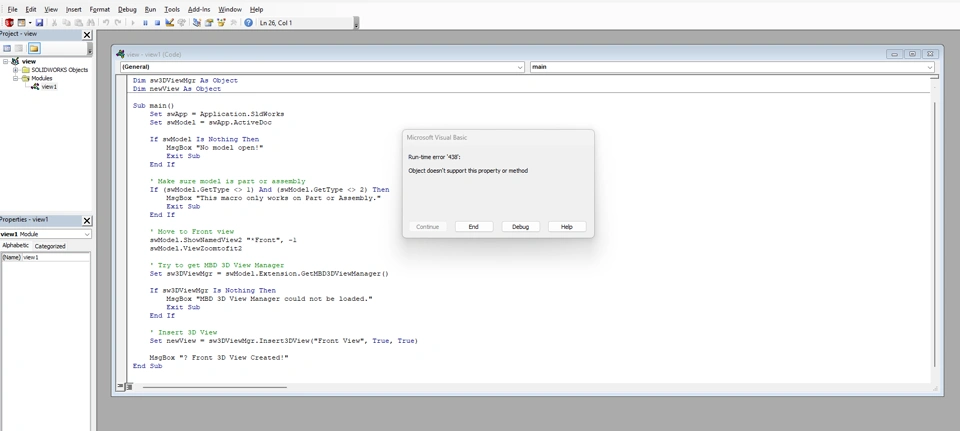Open the Format menu
Screen dimensions: 960x431
[100, 9]
